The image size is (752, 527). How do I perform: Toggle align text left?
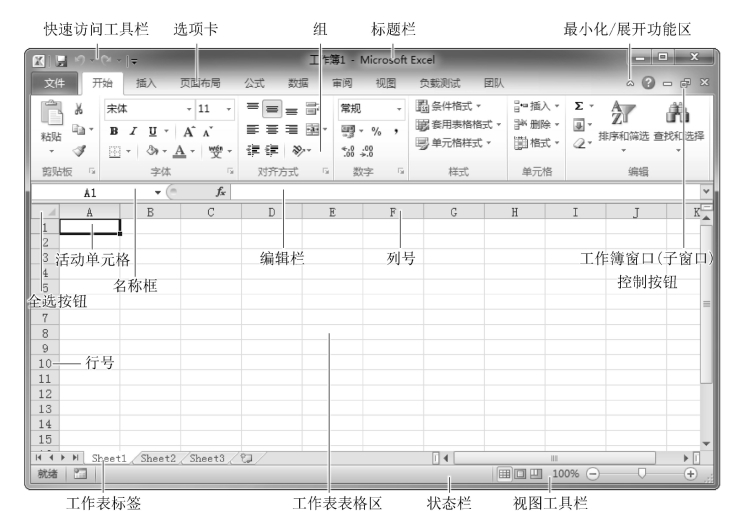(253, 129)
